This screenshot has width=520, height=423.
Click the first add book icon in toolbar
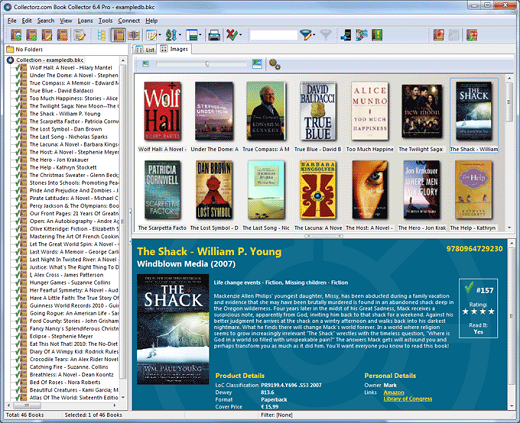(x=16, y=35)
